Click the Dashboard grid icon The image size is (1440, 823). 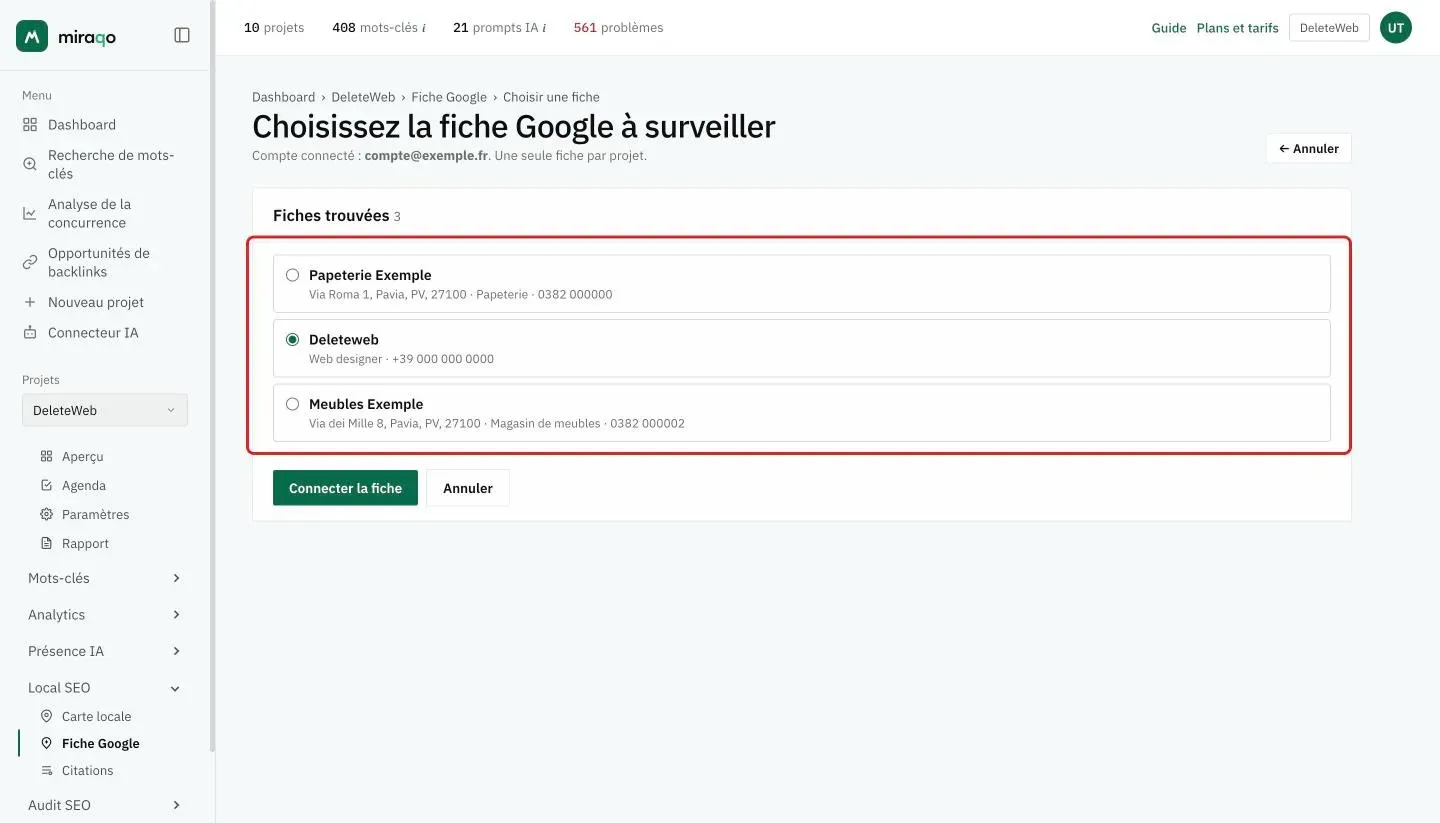(30, 125)
